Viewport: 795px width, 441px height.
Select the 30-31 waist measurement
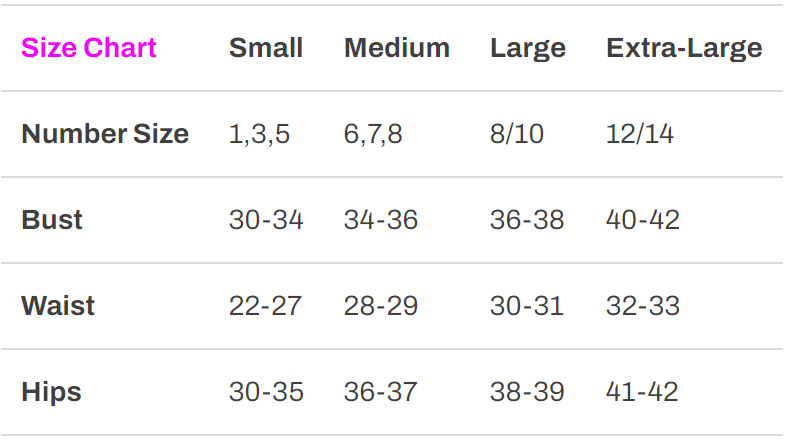pos(527,306)
